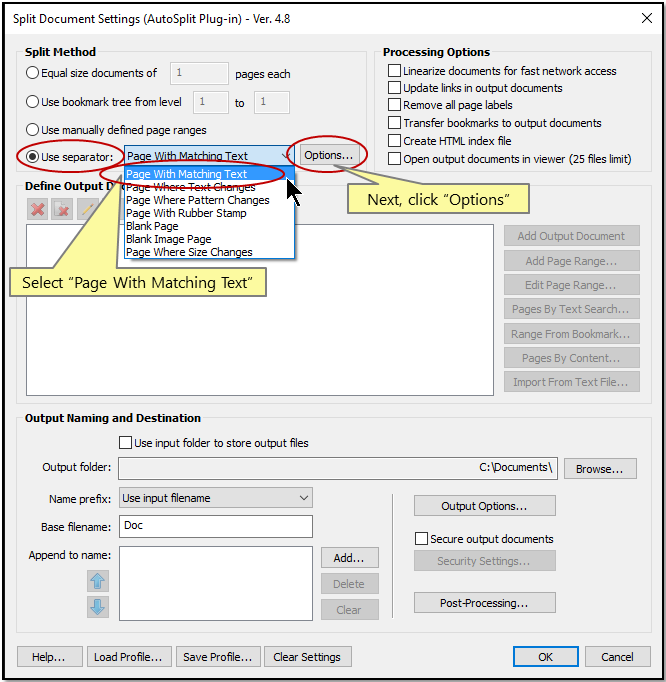666x682 pixels.
Task: Check Use input folder to store output files
Action: pyautogui.click(x=125, y=443)
